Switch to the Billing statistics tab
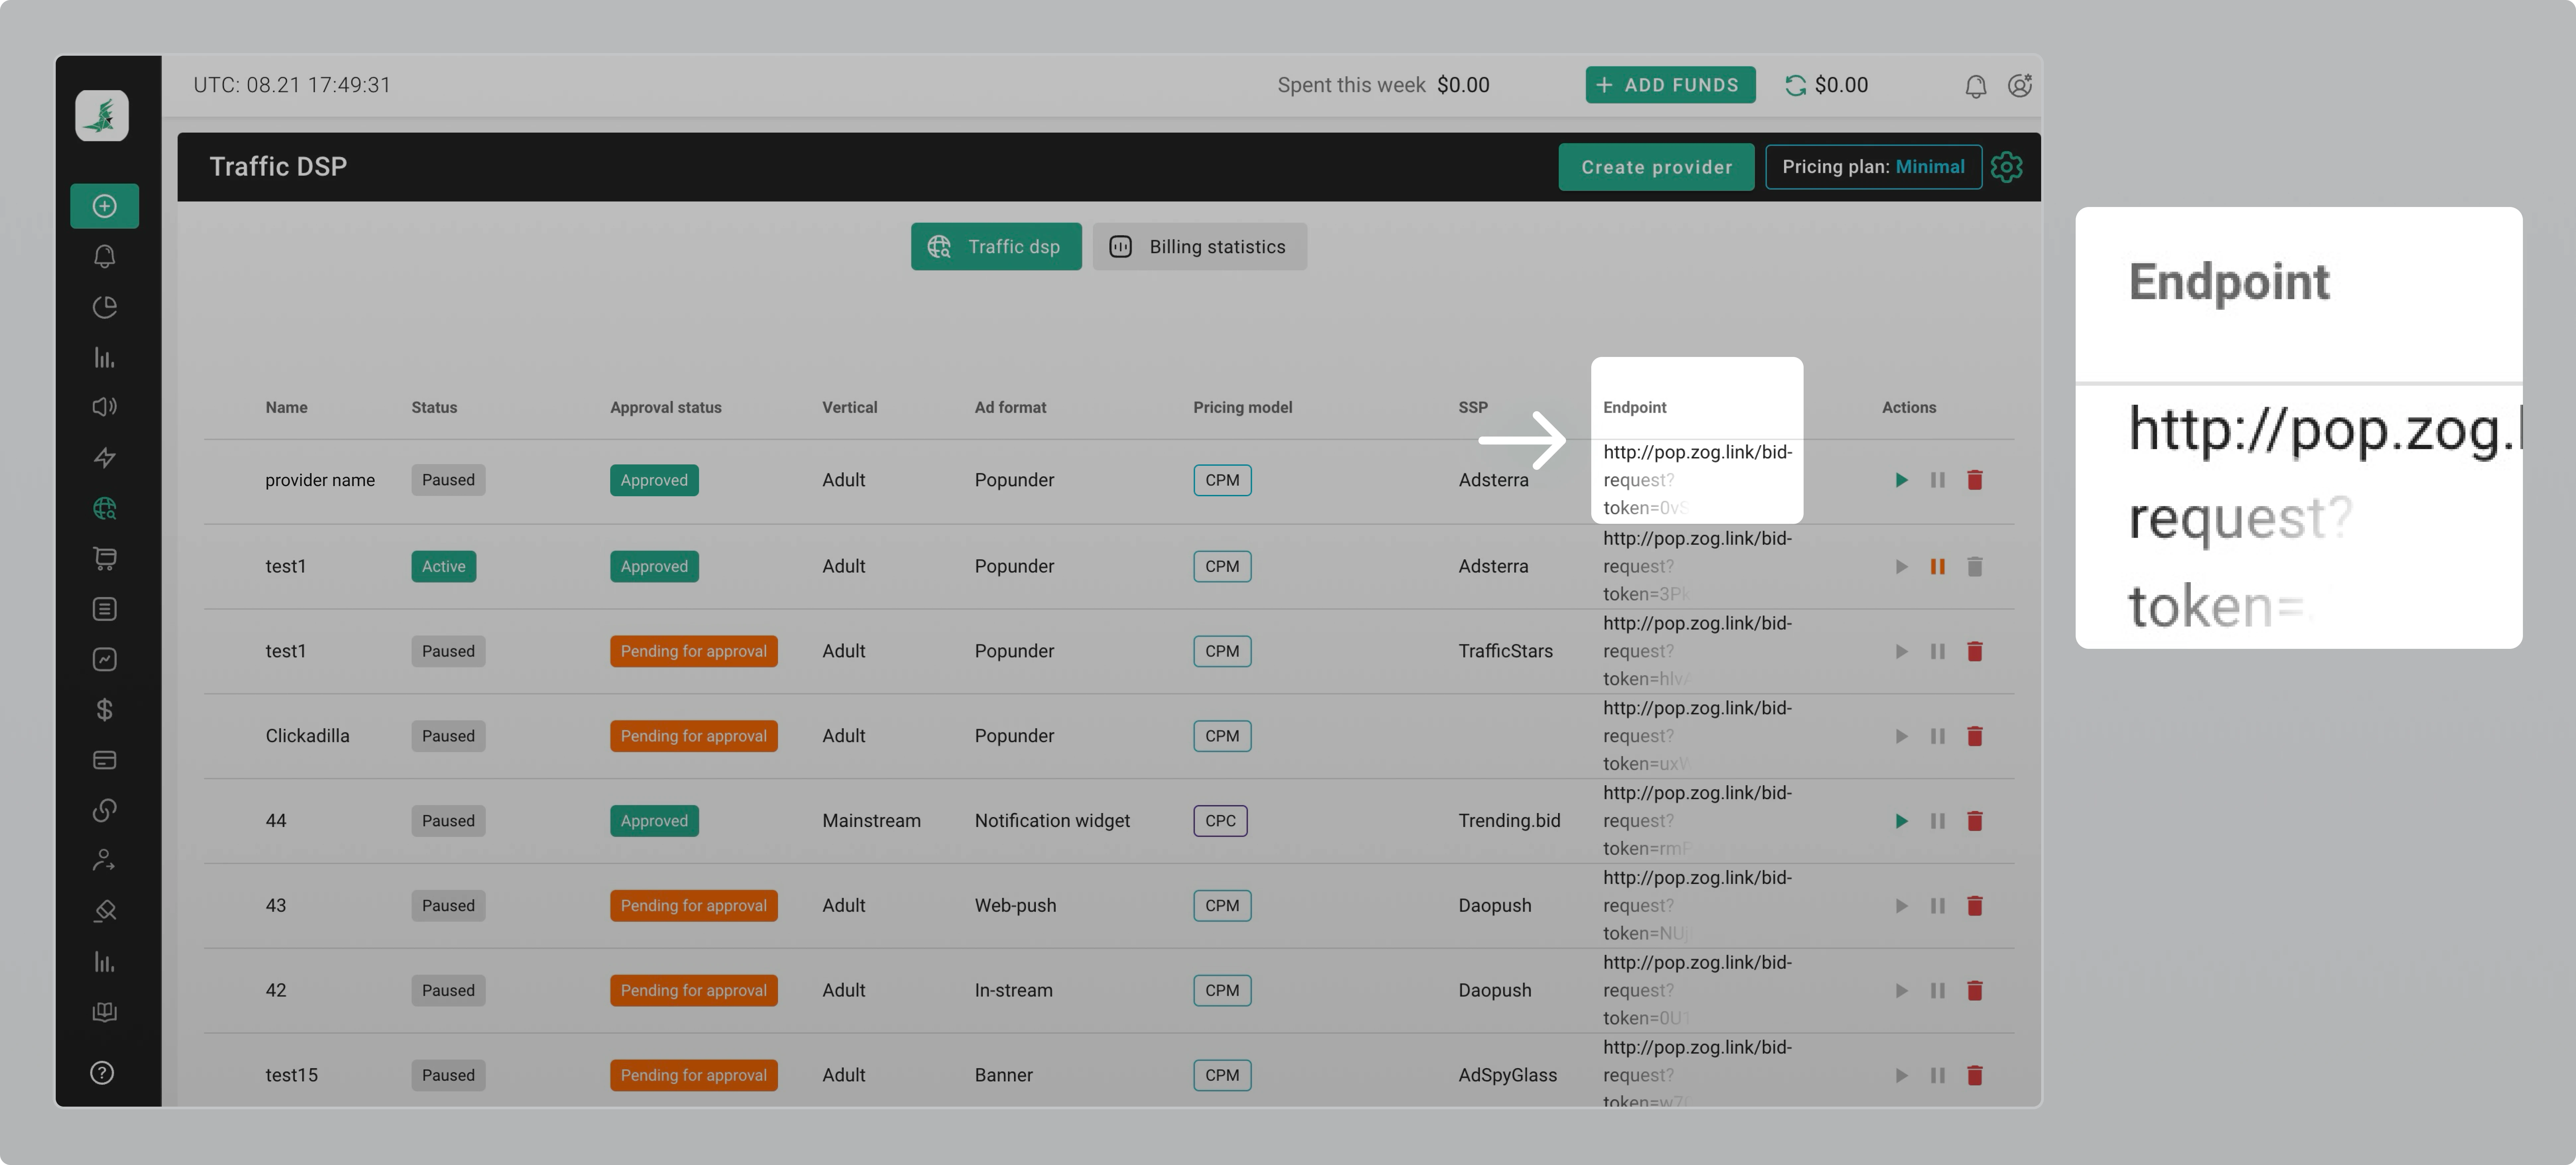This screenshot has height=1165, width=2576. [x=1200, y=246]
